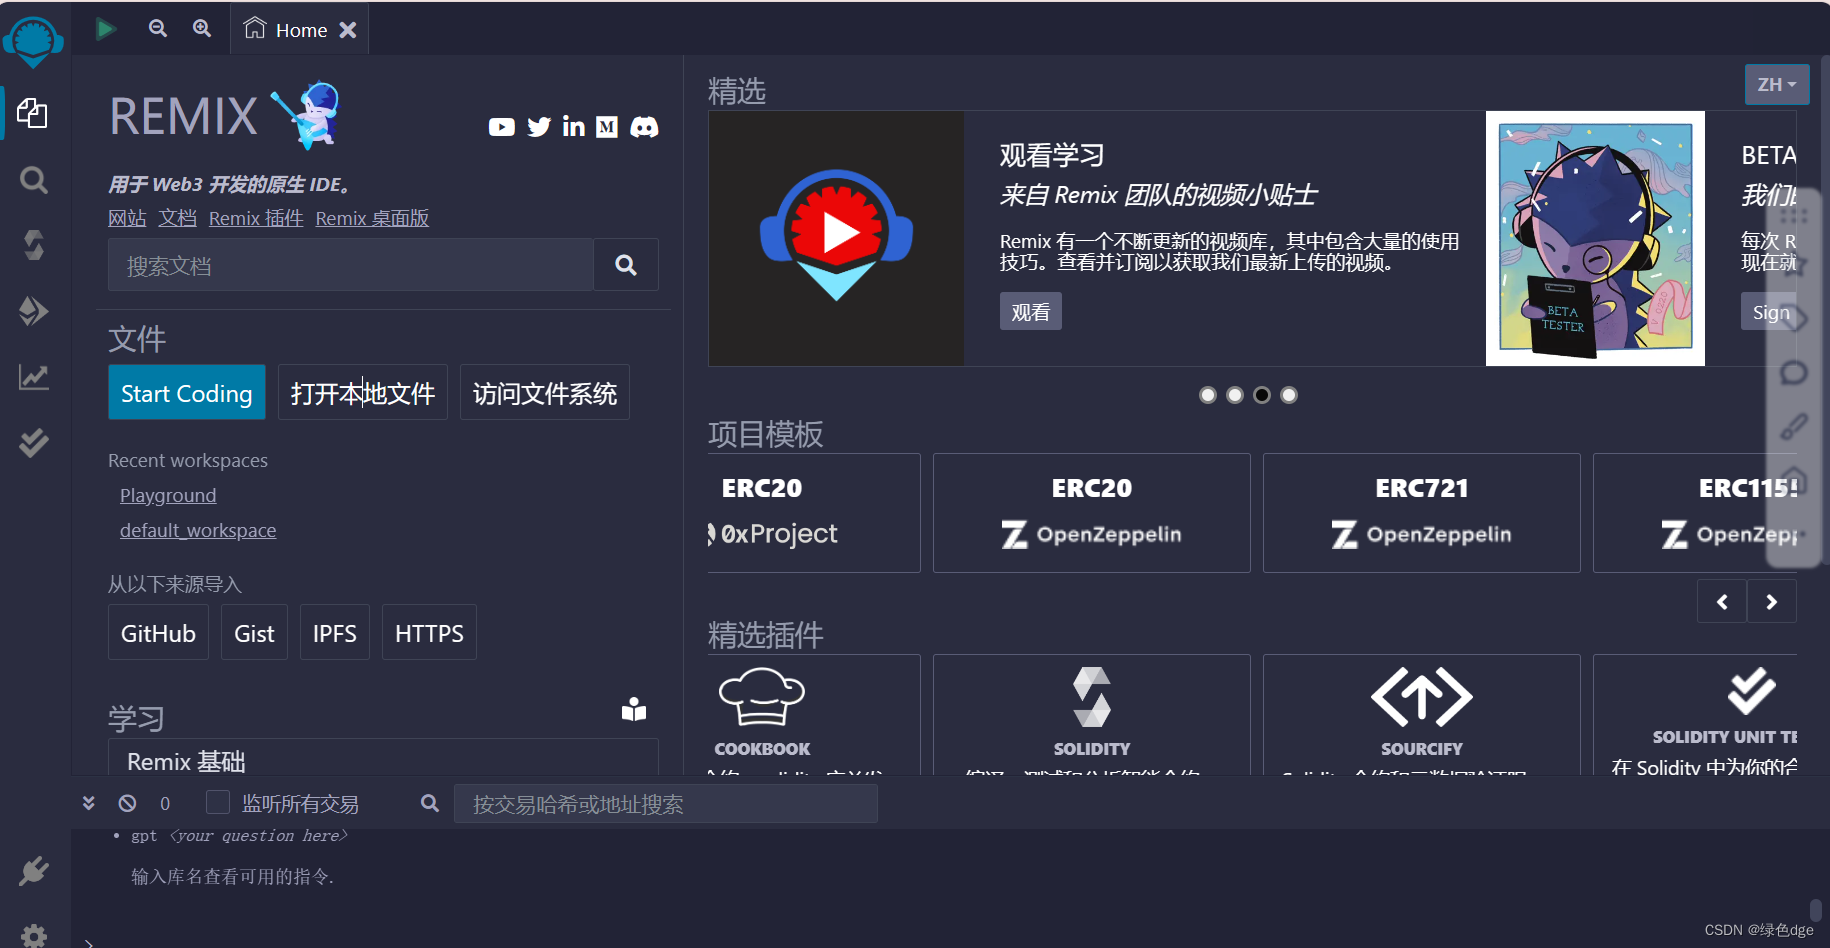Open the 网站 link
Screen dimensions: 1830x948
127,218
